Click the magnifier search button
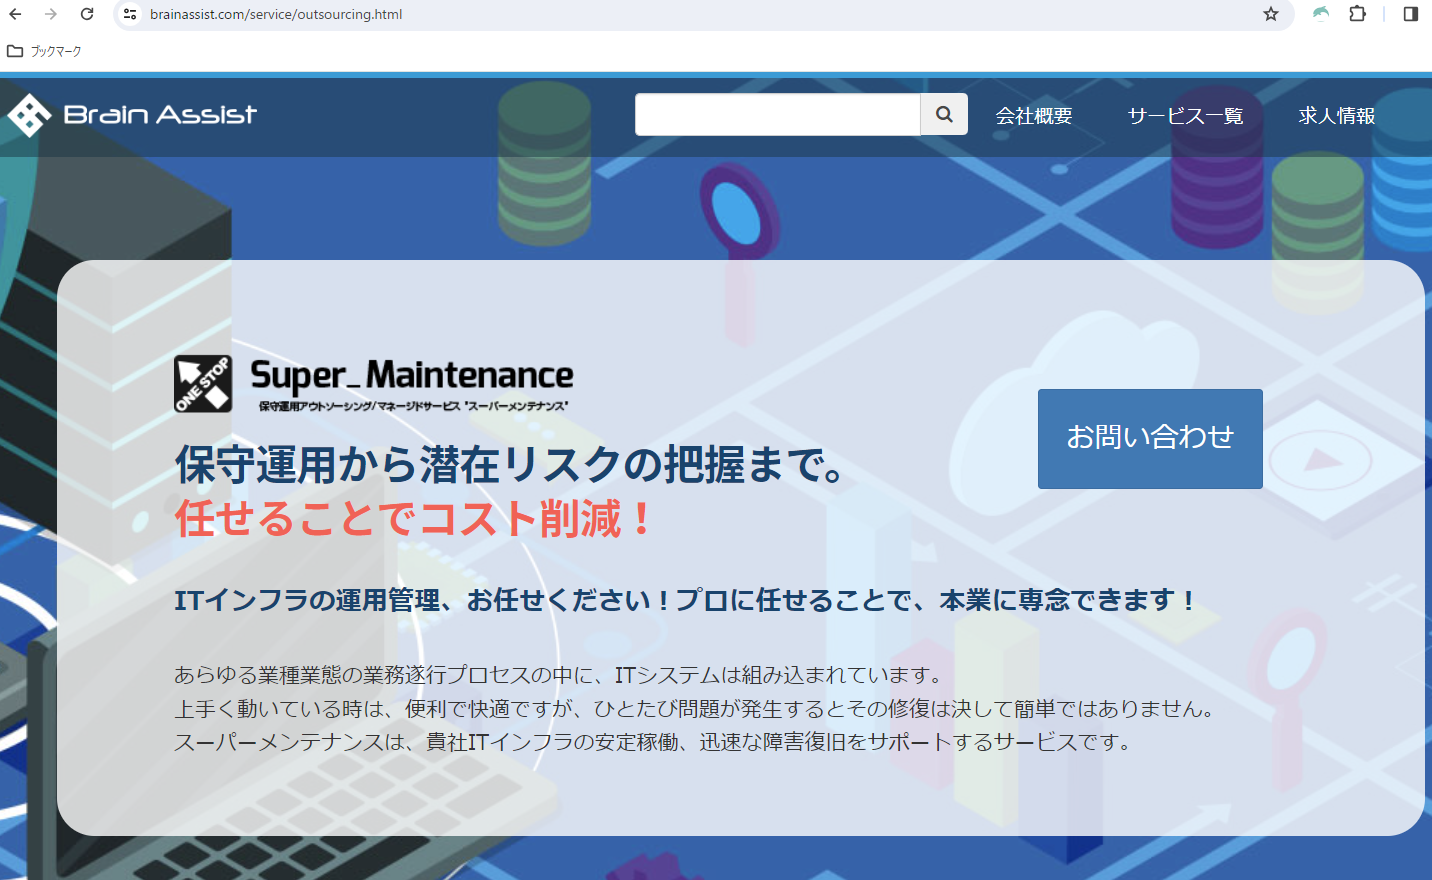This screenshot has height=880, width=1432. pos(944,115)
